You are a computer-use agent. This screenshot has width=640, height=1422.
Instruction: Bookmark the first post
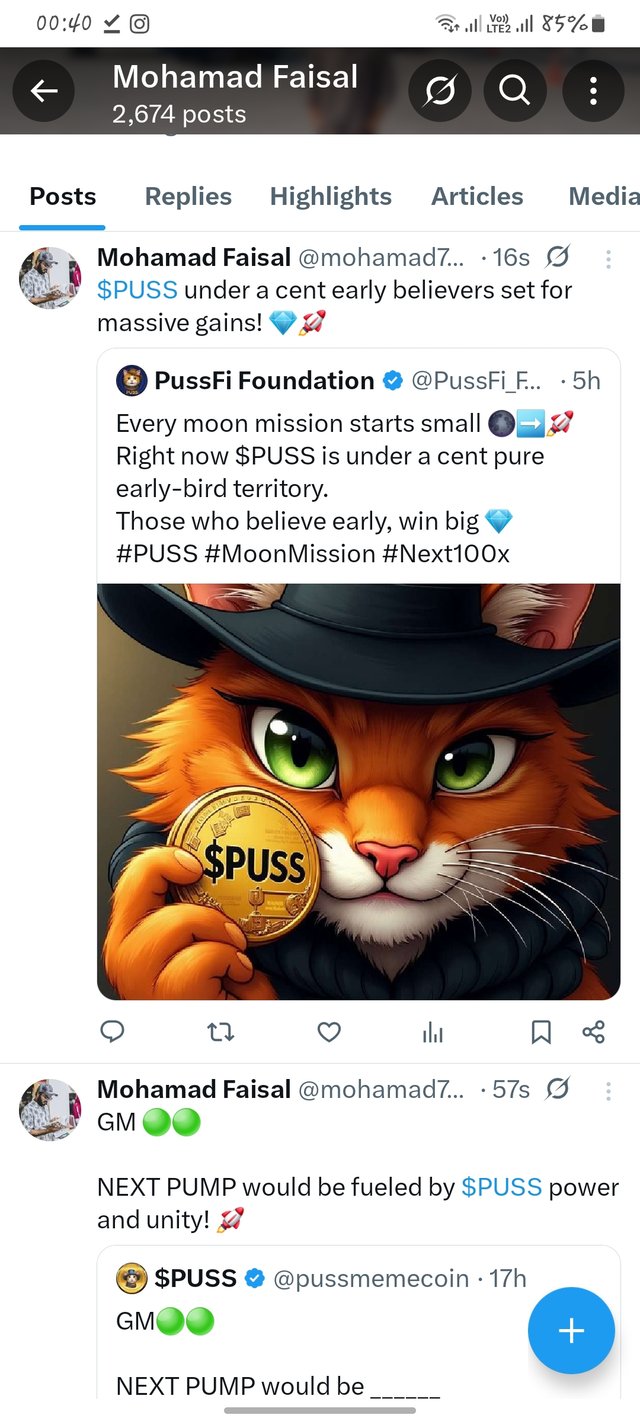pyautogui.click(x=541, y=1031)
